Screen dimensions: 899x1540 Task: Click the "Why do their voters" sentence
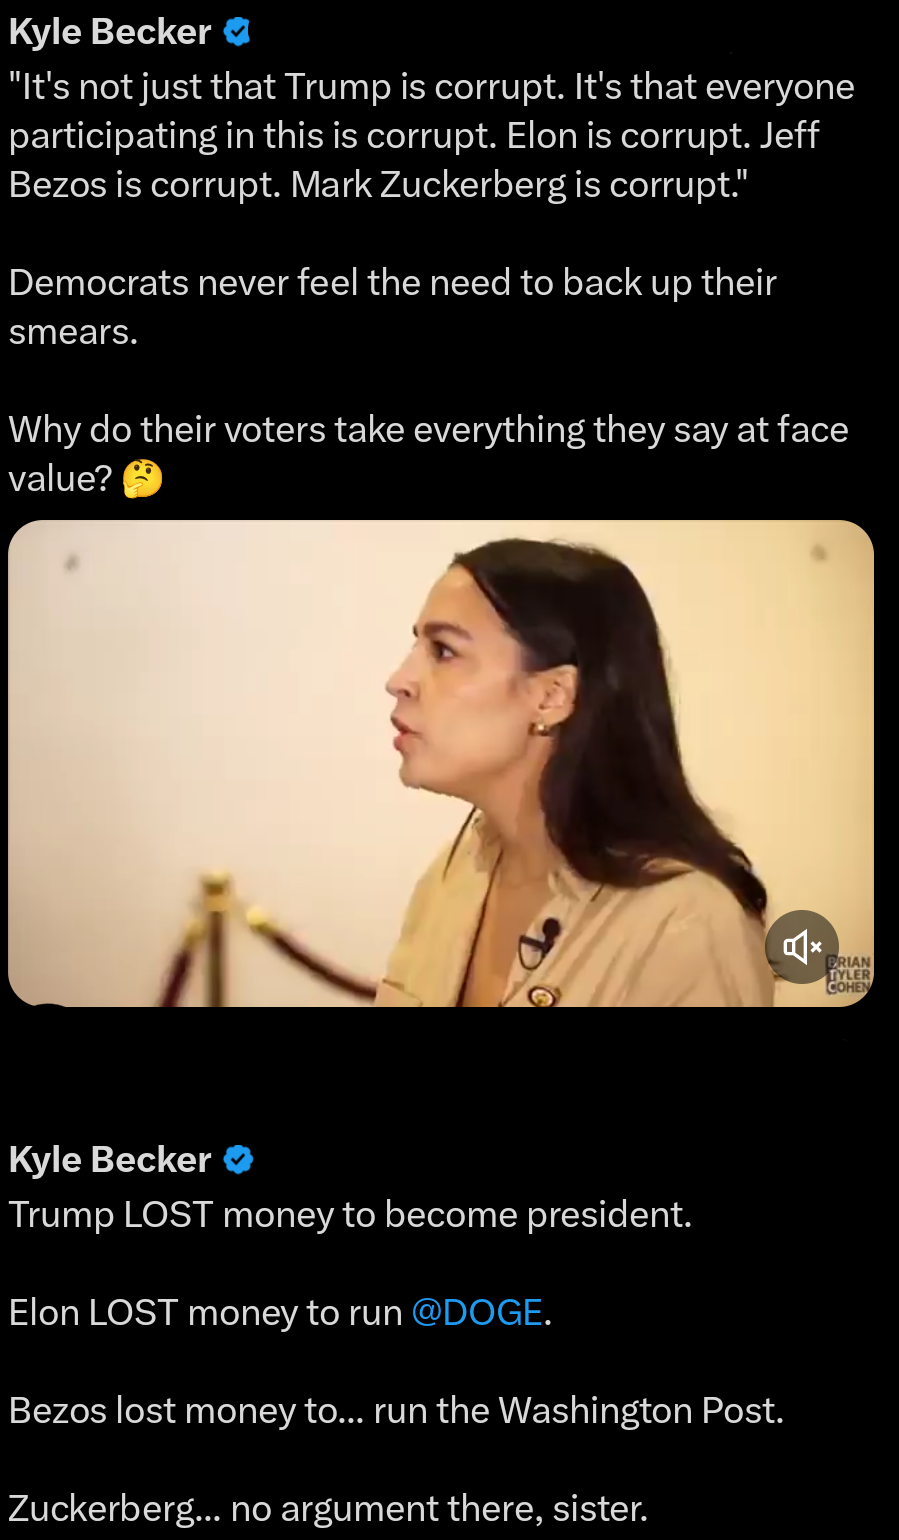click(428, 431)
